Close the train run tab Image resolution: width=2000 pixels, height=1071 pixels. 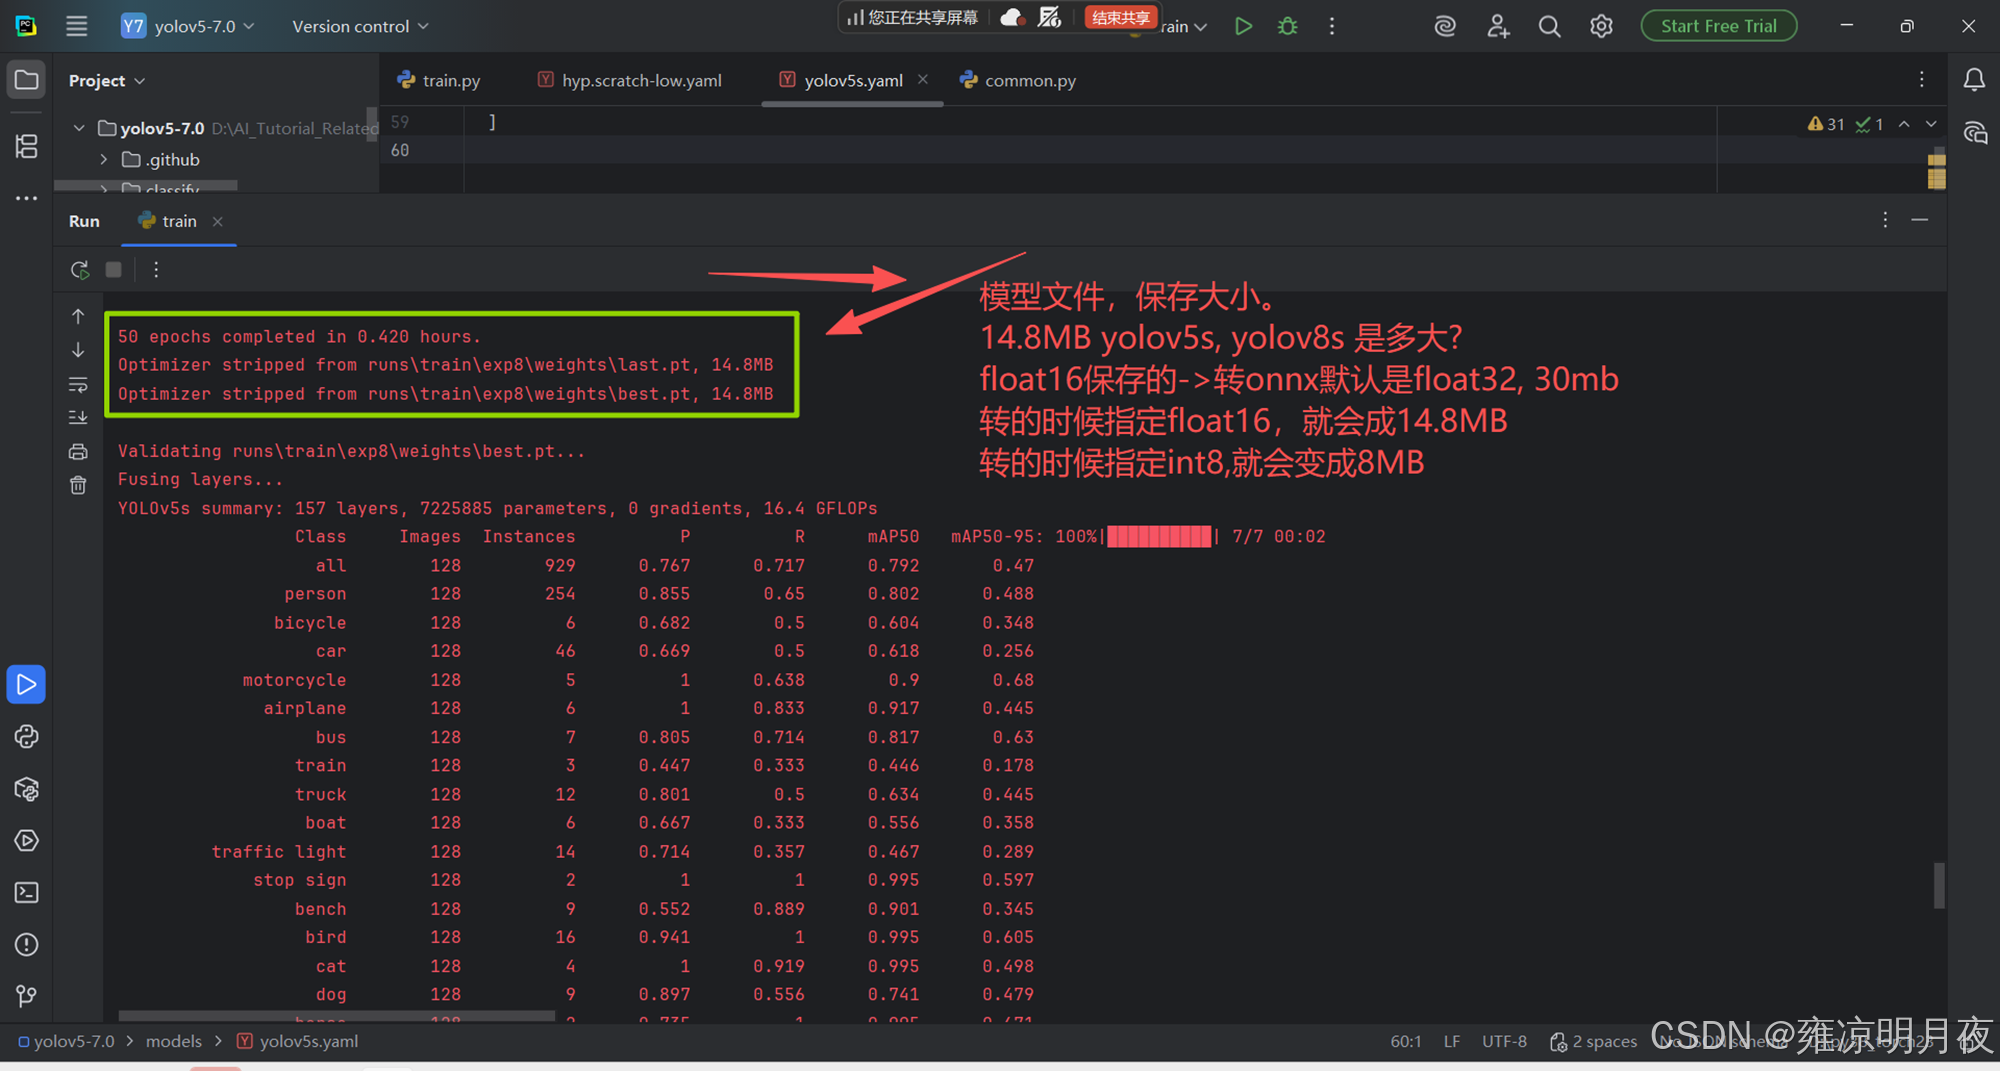coord(217,221)
